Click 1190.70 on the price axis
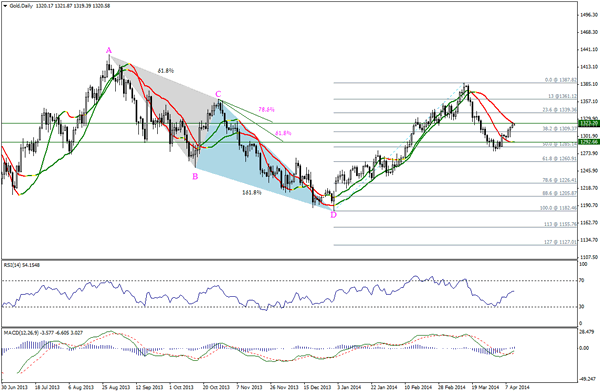Screen dimensions: 600x392 pyautogui.click(x=589, y=206)
